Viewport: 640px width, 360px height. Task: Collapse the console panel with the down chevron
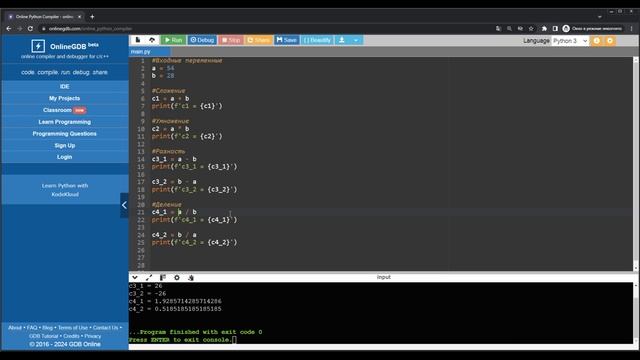point(135,278)
